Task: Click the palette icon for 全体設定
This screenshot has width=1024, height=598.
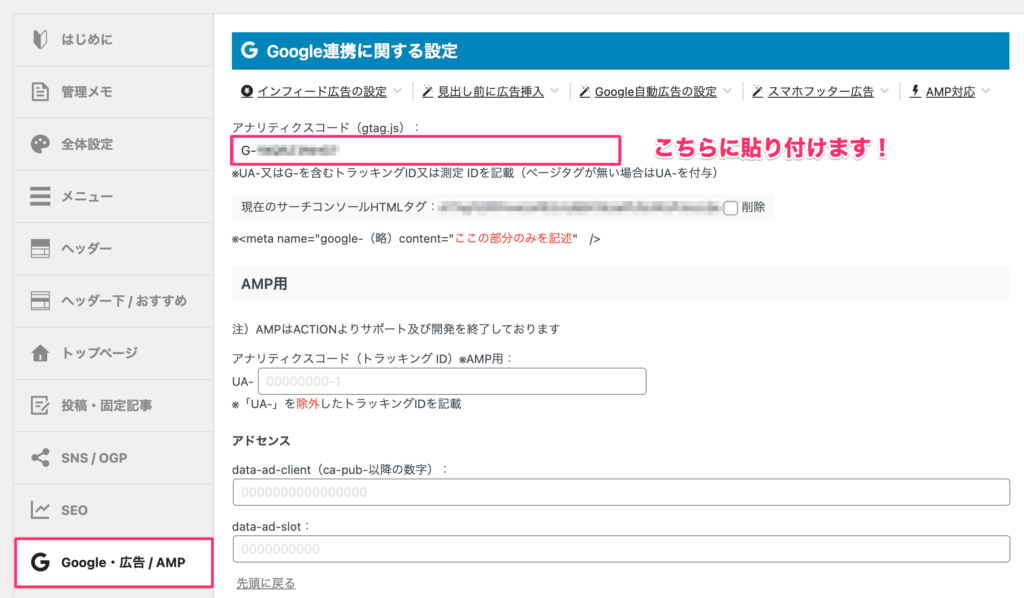Action: 40,144
